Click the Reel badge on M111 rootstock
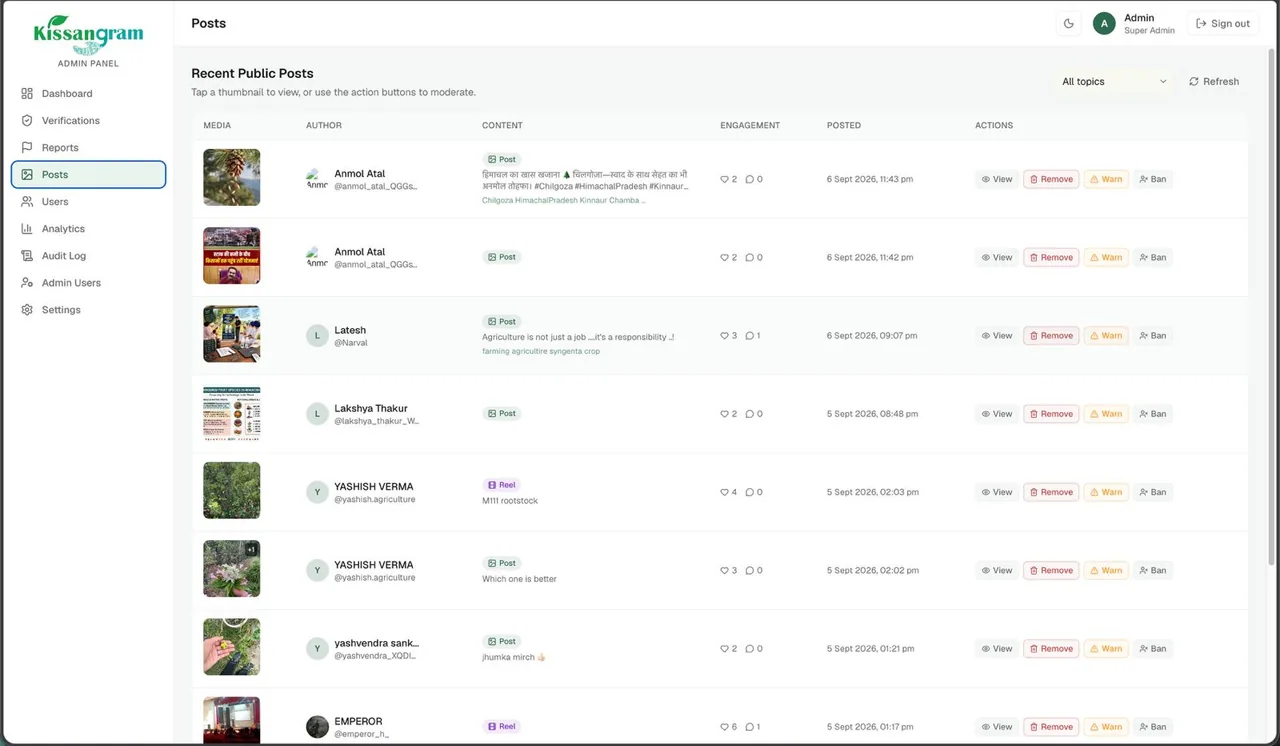This screenshot has width=1280, height=746. click(502, 485)
